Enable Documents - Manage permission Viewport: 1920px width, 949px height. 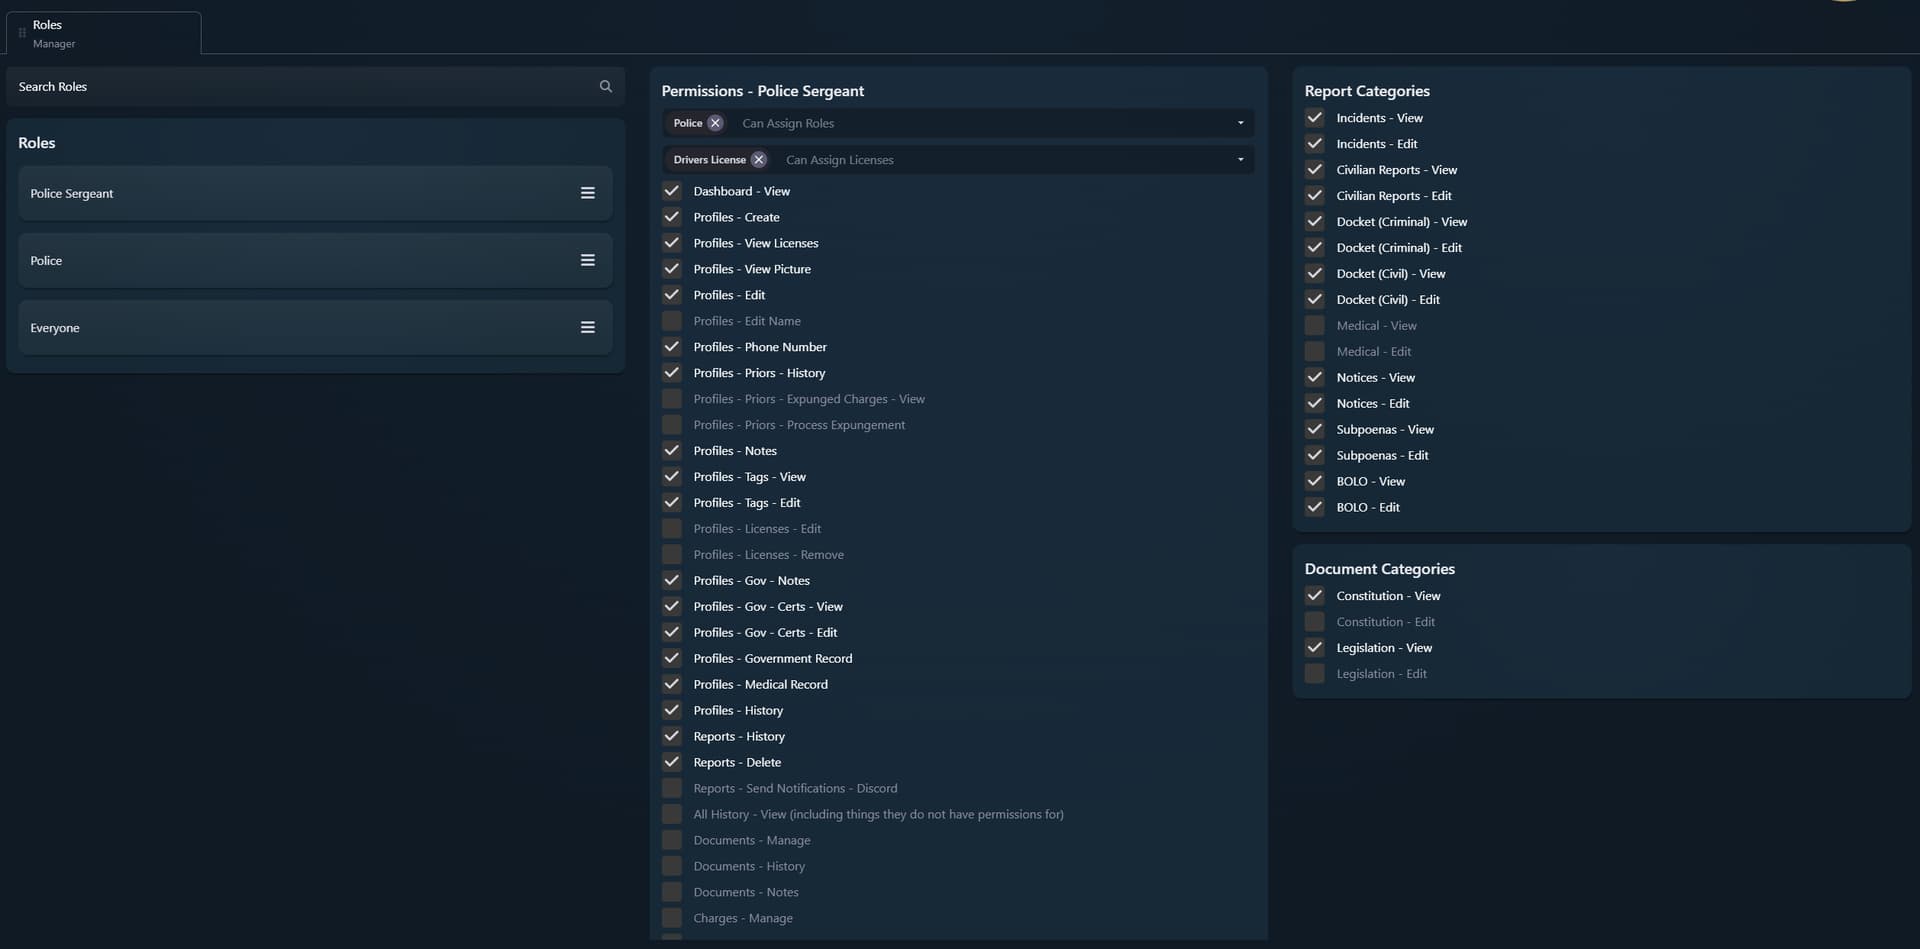[672, 840]
